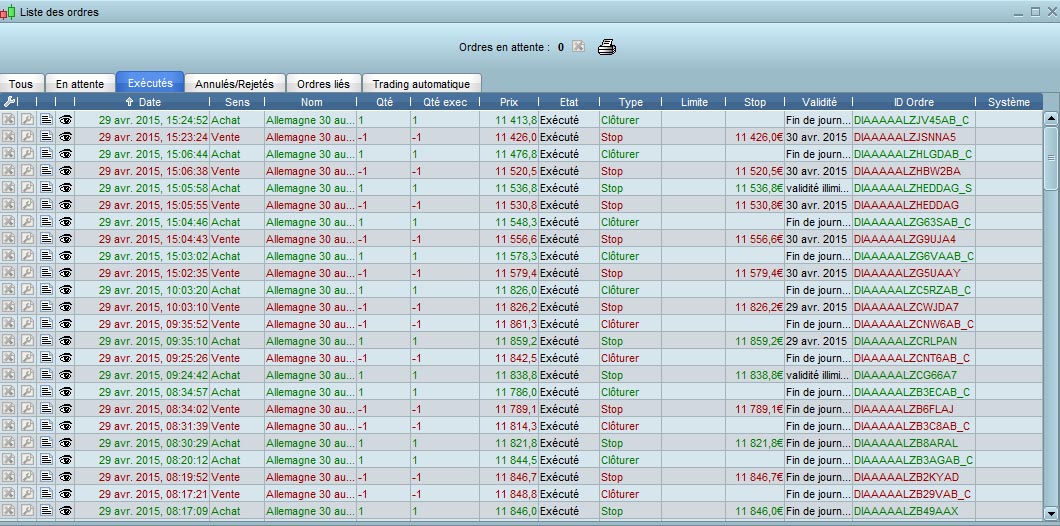Toggle eye icon on the 15:24:52 order
The width and height of the screenshot is (1060, 526).
pos(65,120)
